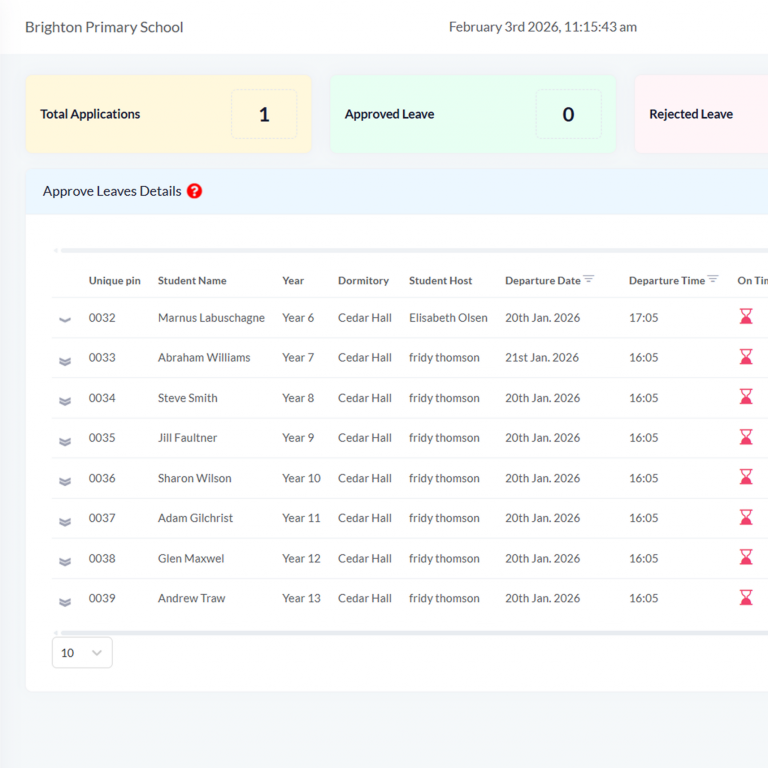Expand row details for pin 0032

[x=65, y=320]
